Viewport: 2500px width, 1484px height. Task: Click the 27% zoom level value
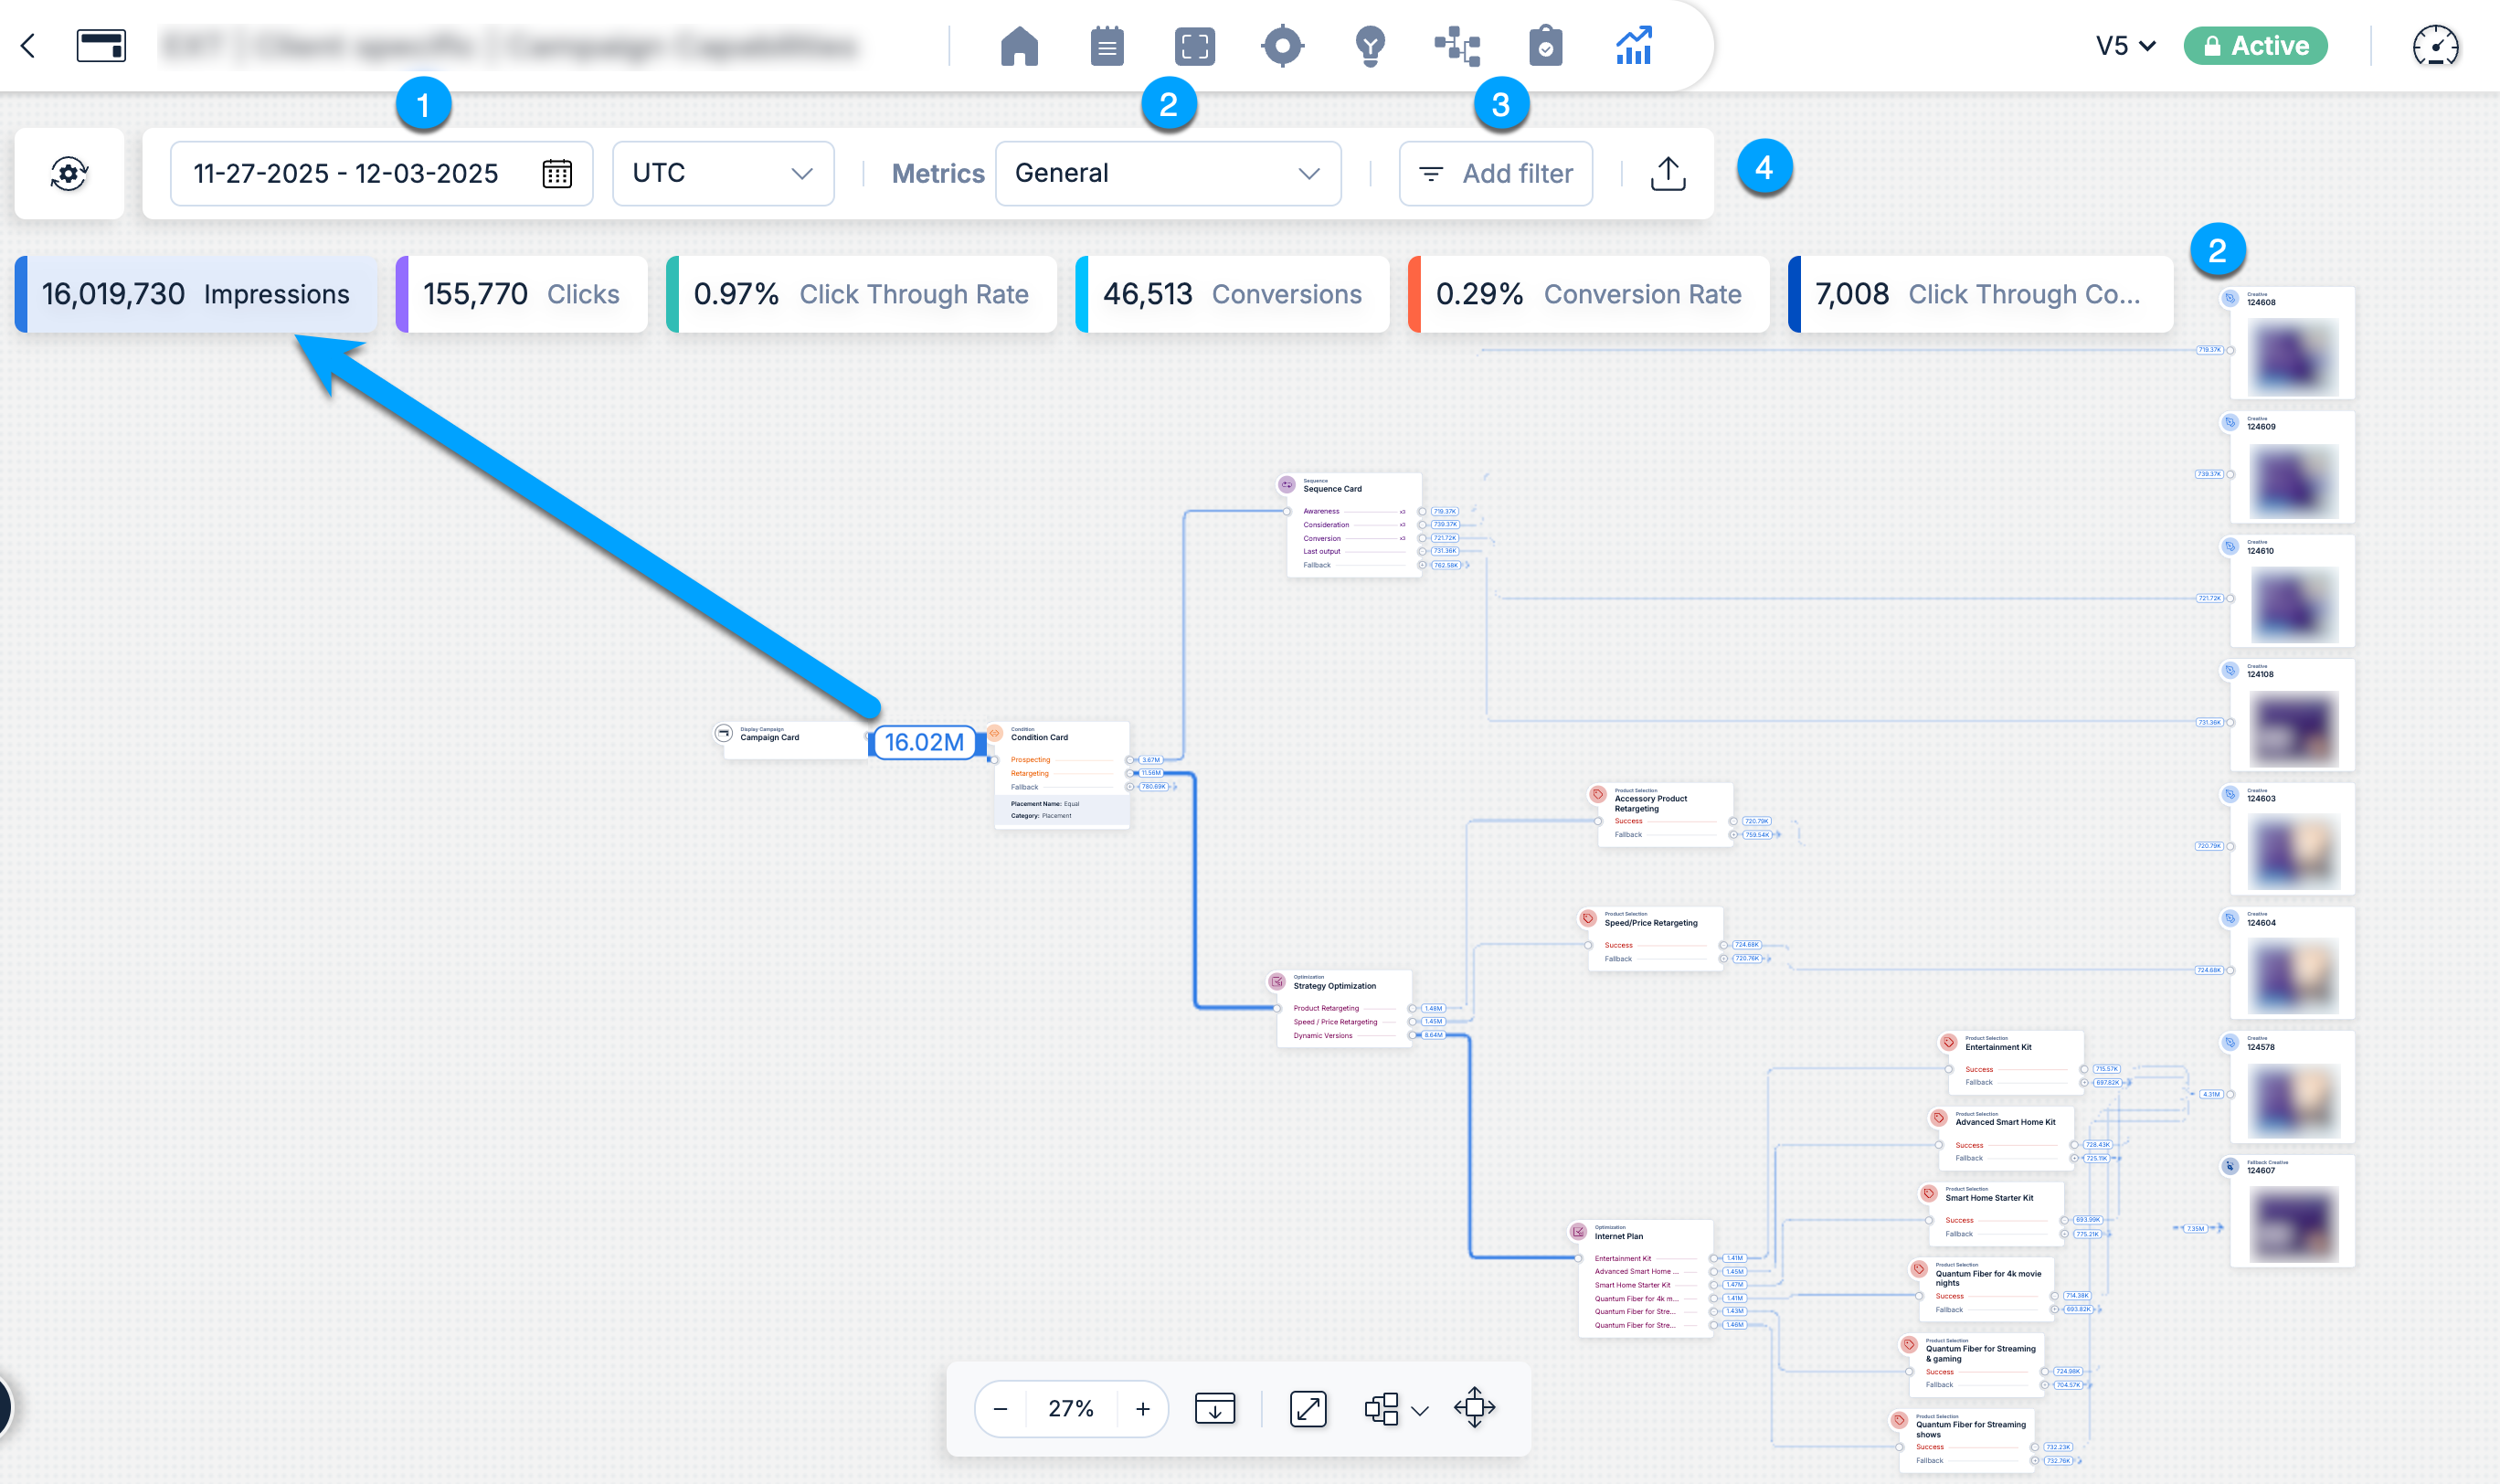coord(1070,1408)
